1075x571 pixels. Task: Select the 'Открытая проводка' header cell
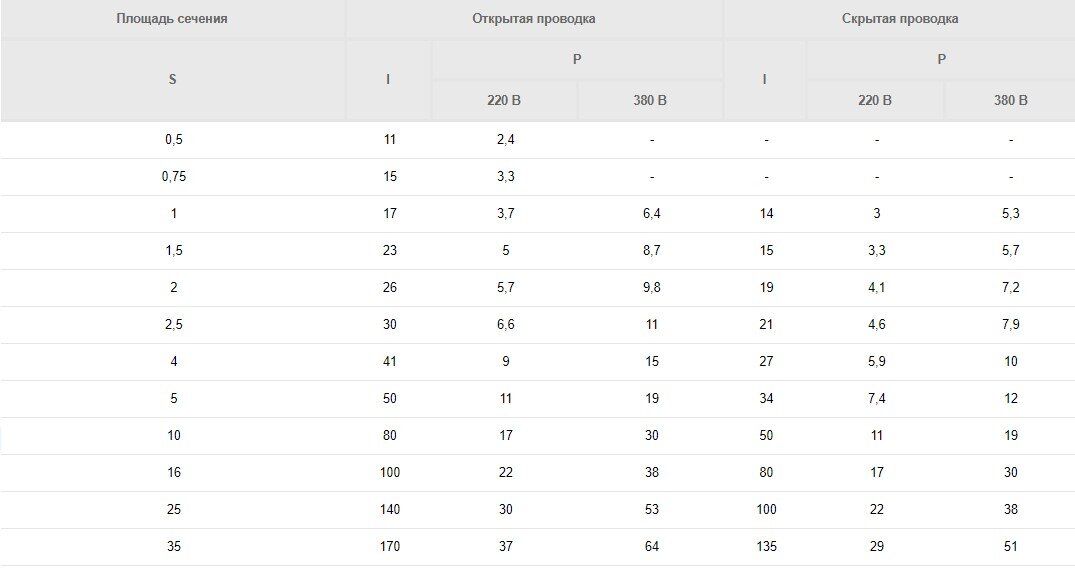[534, 19]
